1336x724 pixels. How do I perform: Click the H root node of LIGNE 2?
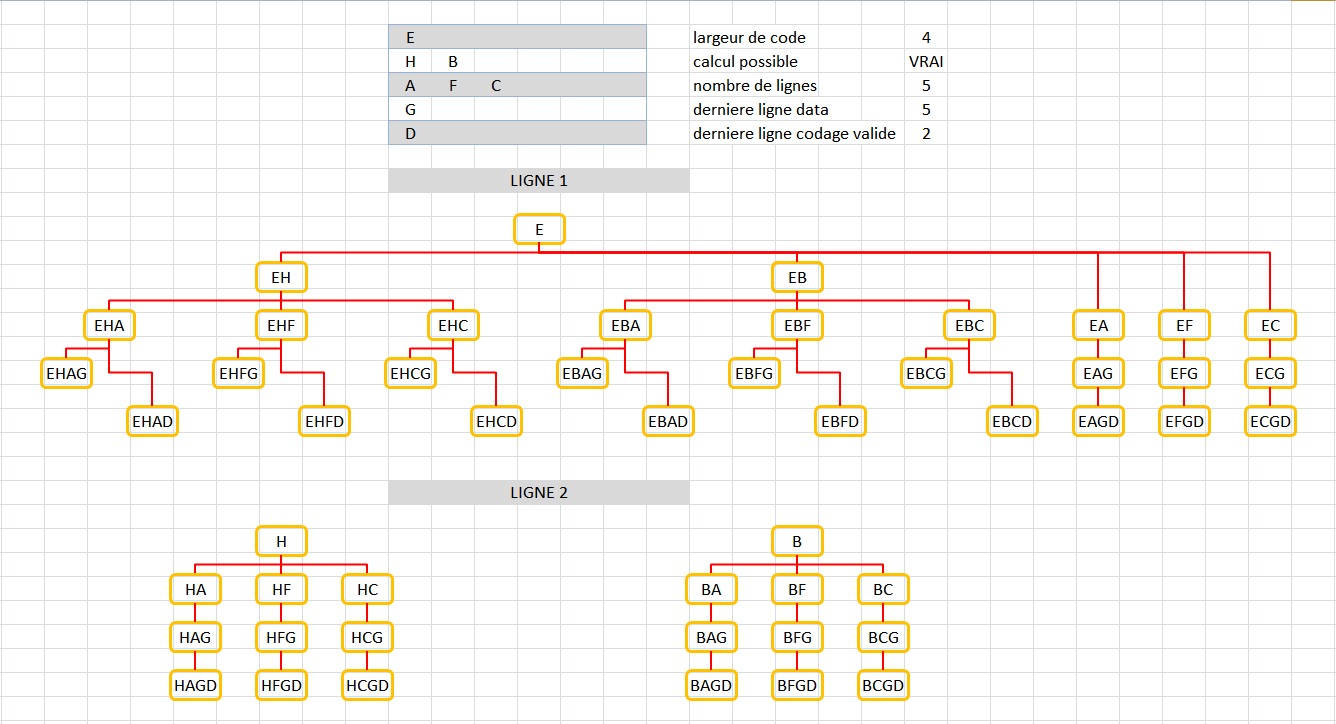click(281, 541)
